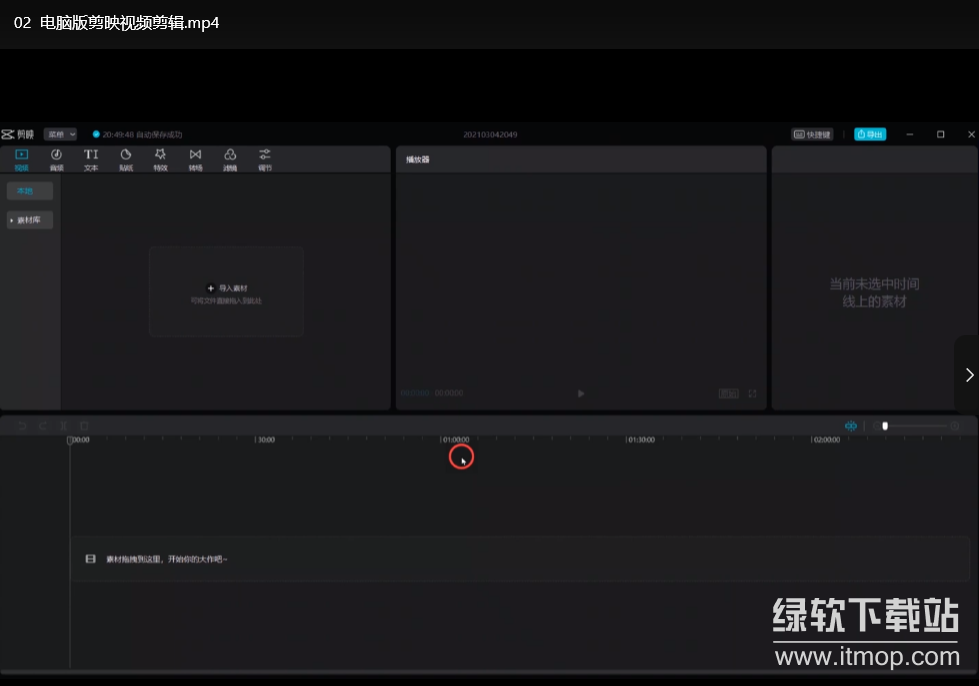Click the player aspect ratio button
The image size is (979, 686).
click(729, 393)
